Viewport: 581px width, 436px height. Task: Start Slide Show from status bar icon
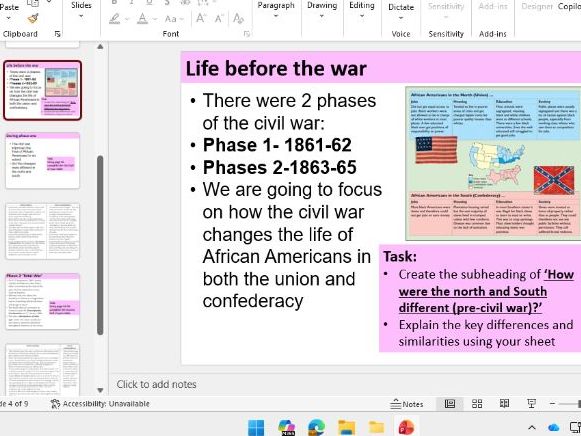pyautogui.click(x=531, y=404)
